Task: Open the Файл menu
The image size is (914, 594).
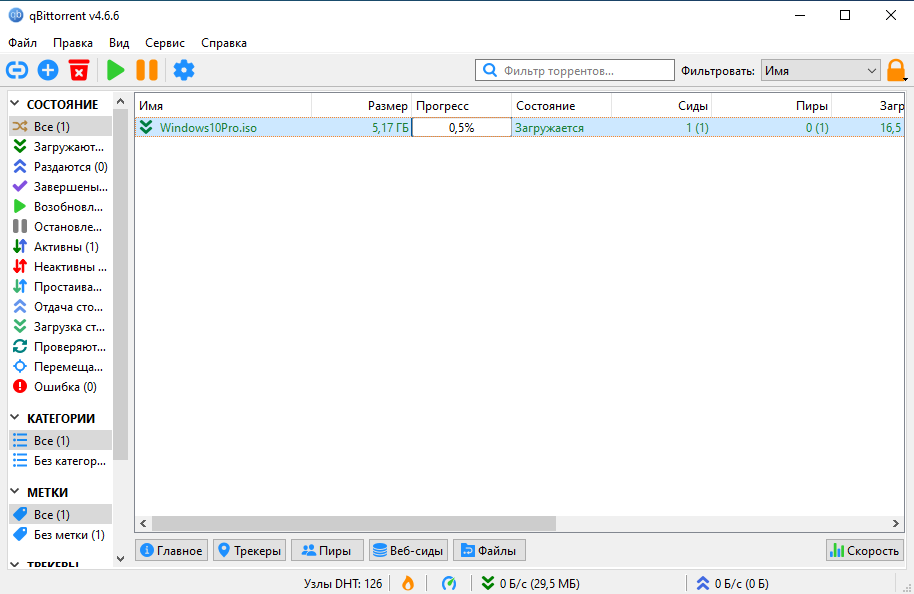Action: click(x=23, y=43)
